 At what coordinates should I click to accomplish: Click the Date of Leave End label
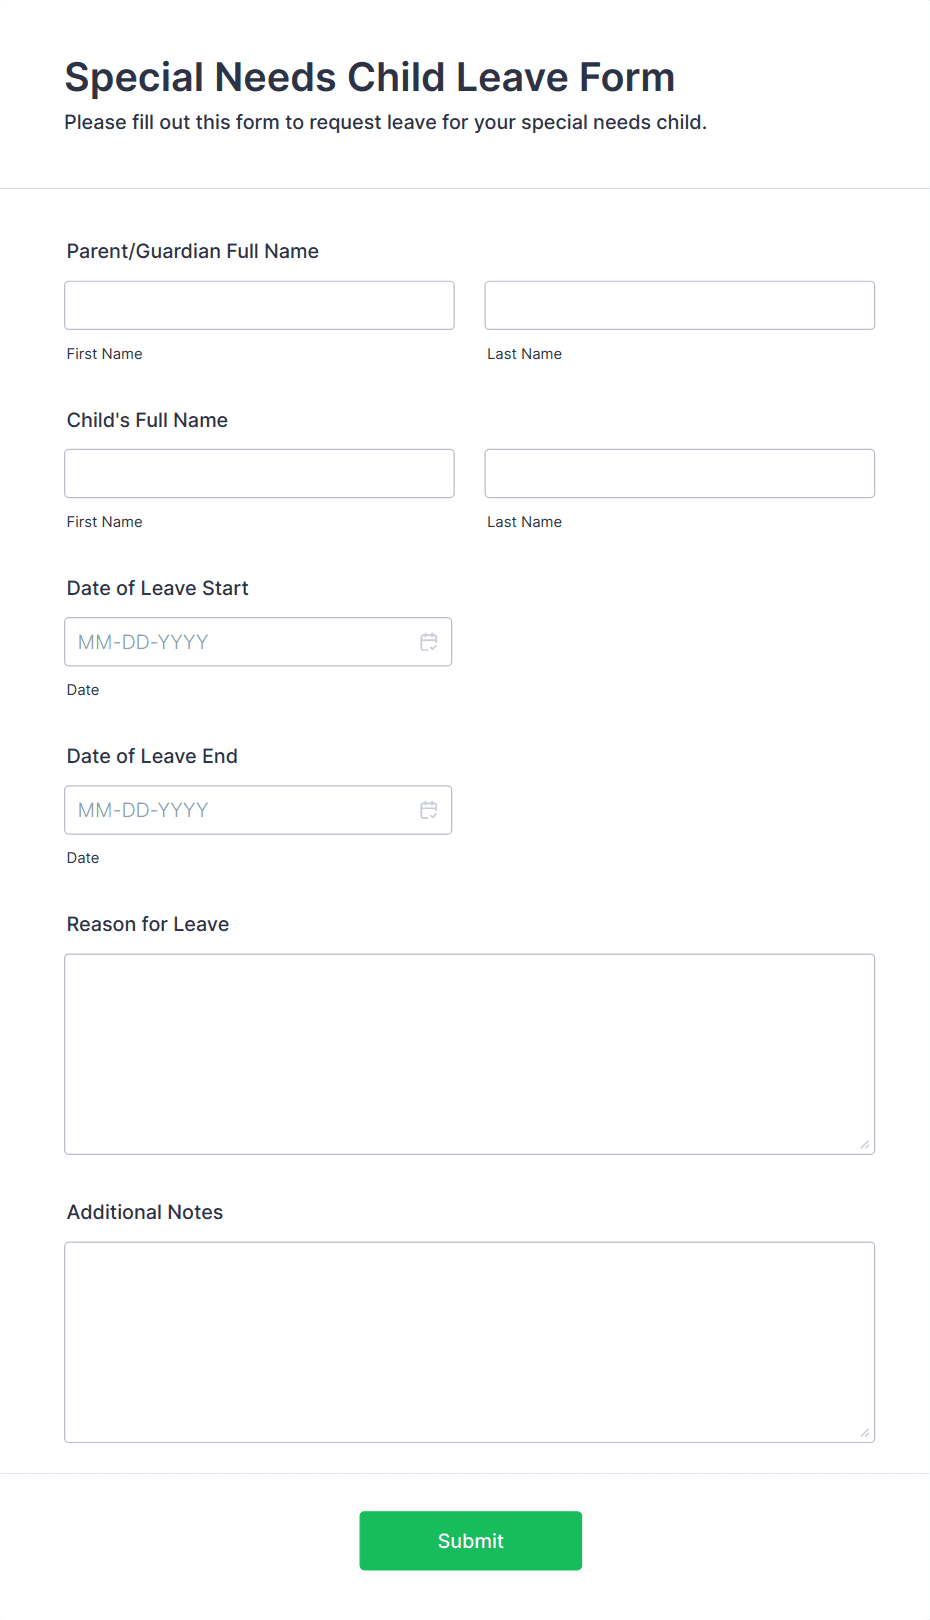coord(152,756)
